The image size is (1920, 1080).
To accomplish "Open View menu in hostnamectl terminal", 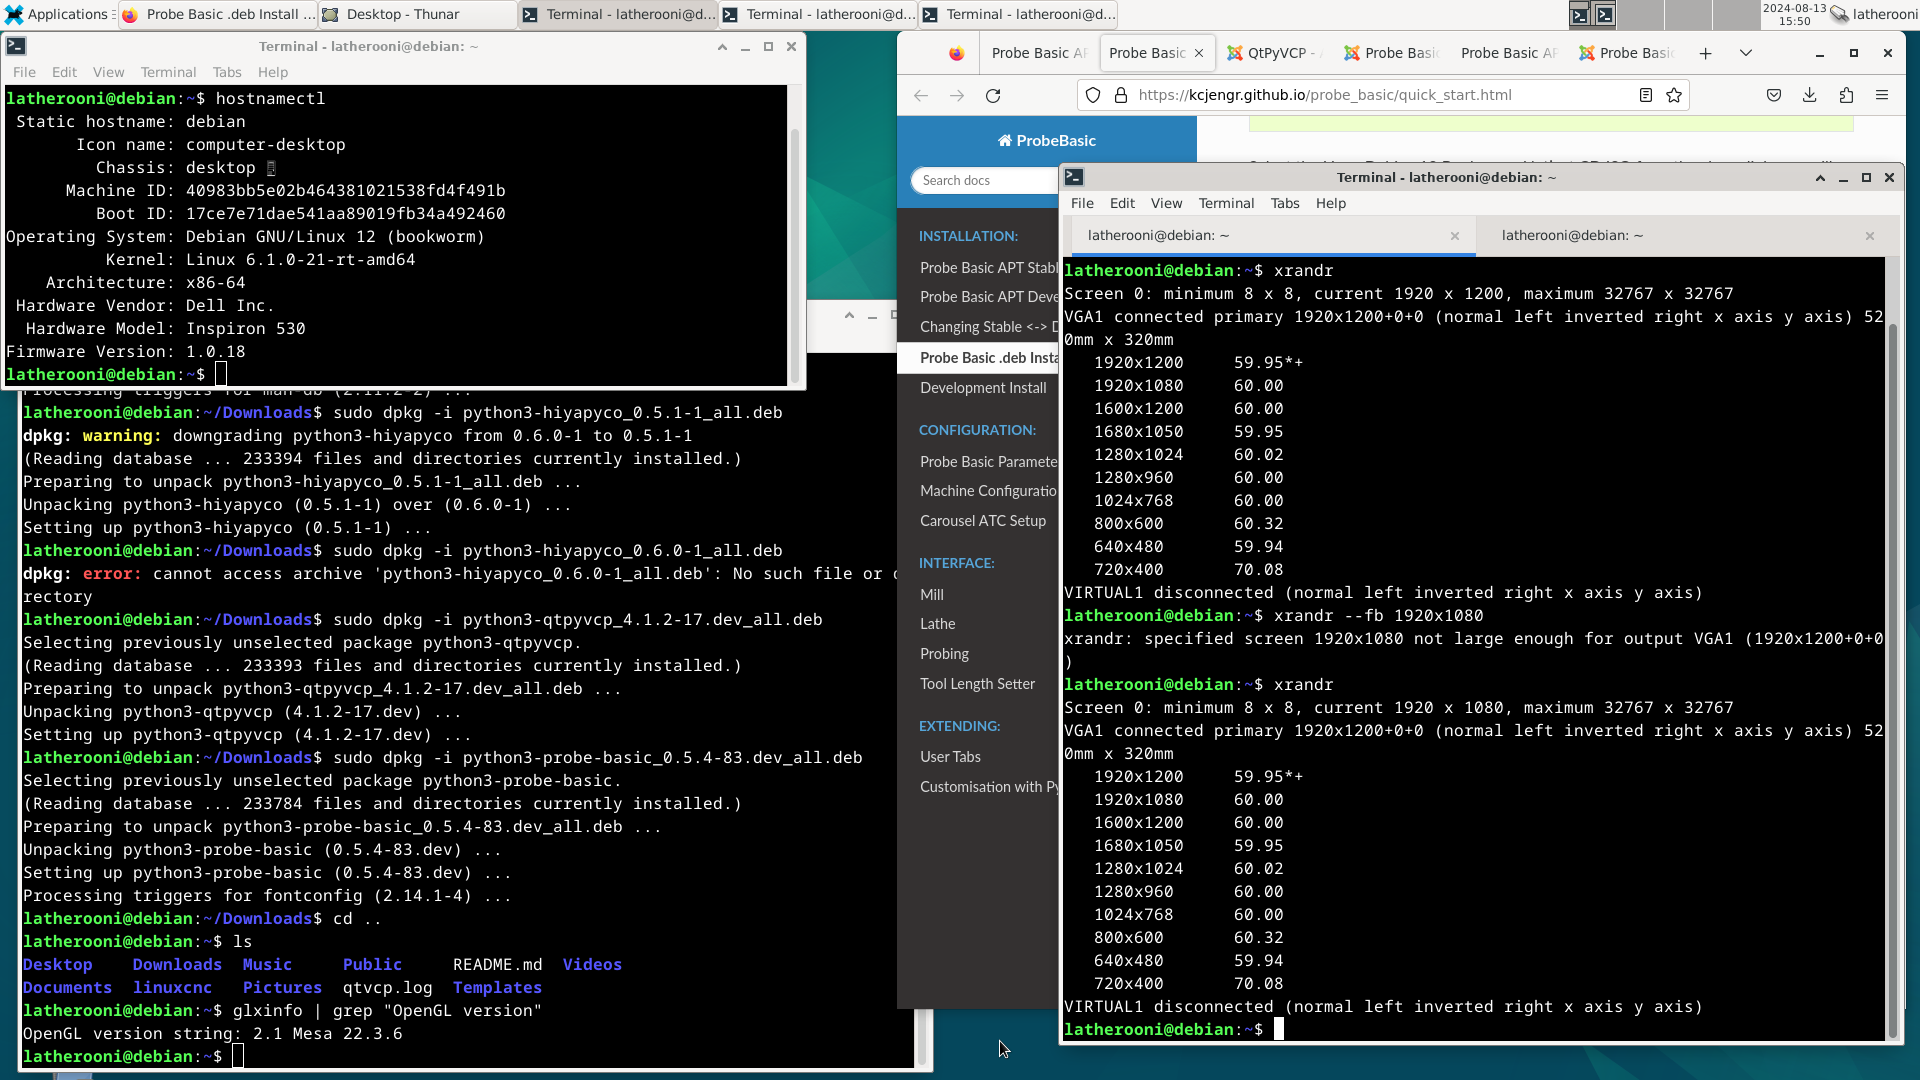I will coord(108,72).
